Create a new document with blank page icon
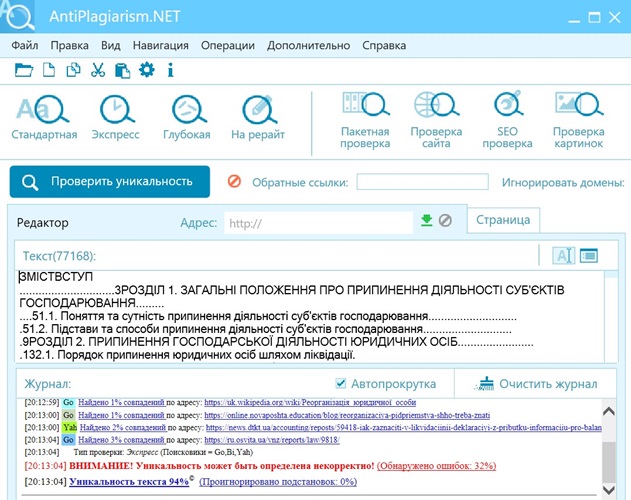The width and height of the screenshot is (631, 500). pos(49,70)
